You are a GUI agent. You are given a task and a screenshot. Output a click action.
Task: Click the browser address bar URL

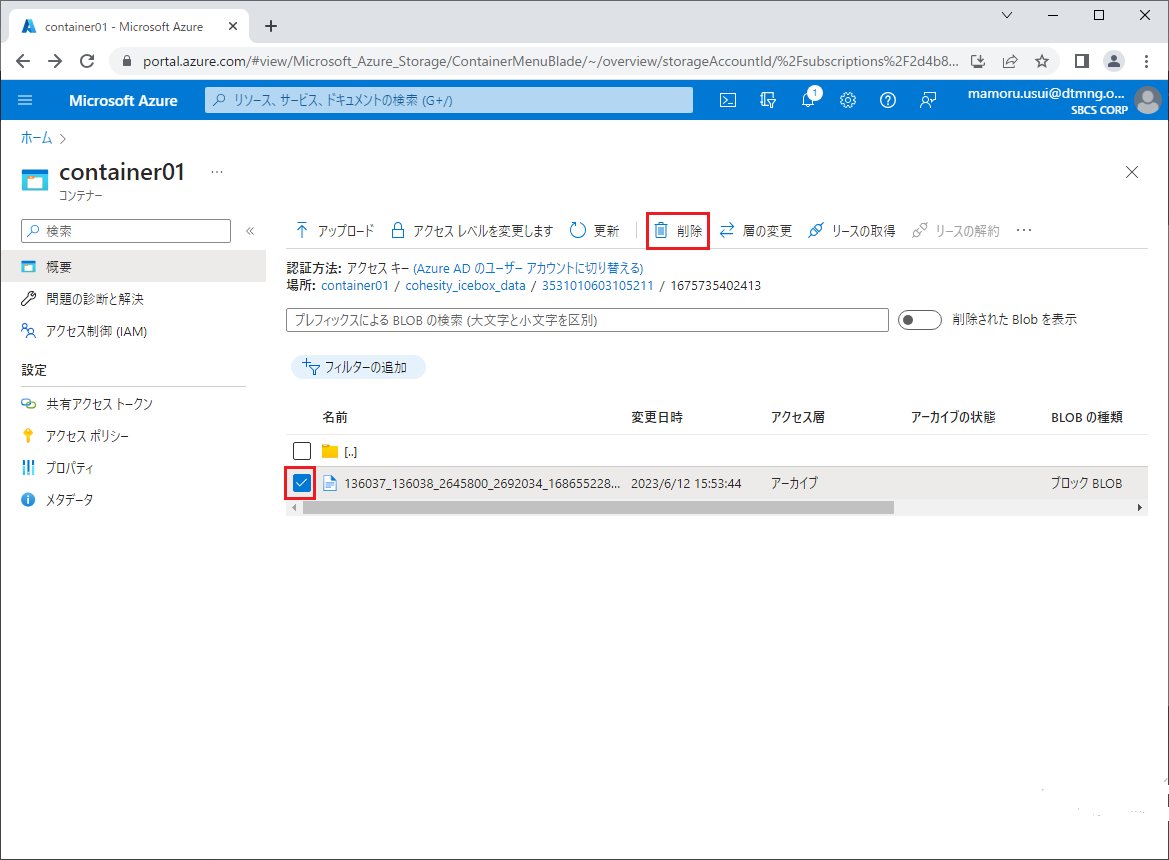(x=550, y=61)
